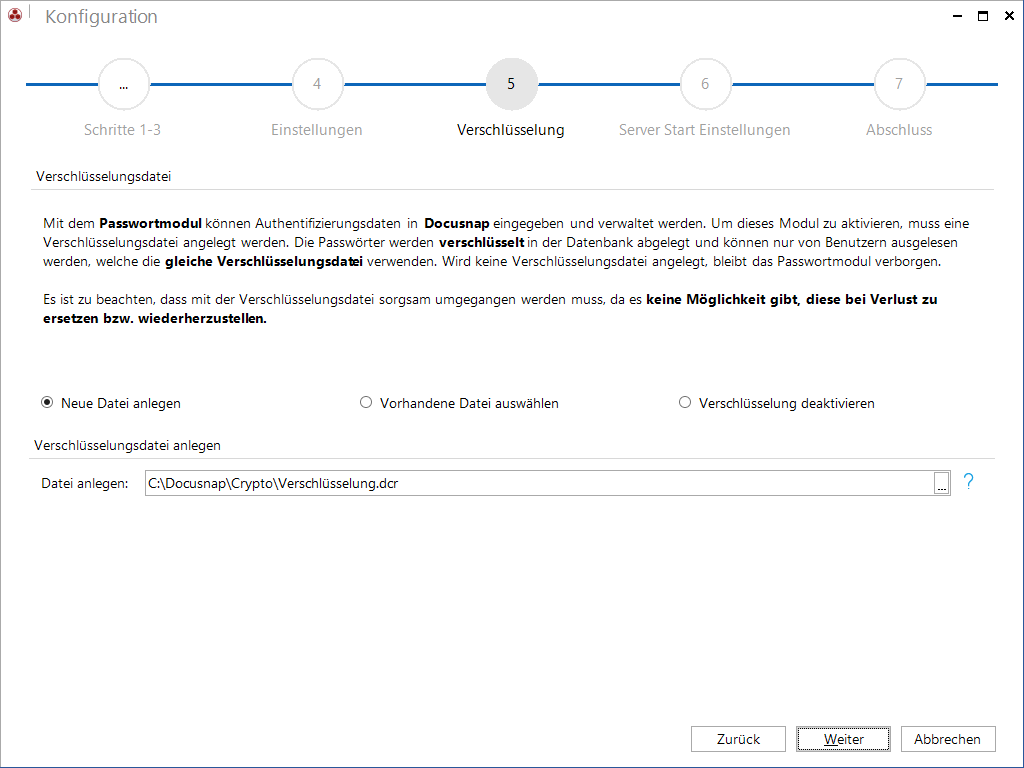Select step 5 circle in wizard
Image resolution: width=1024 pixels, height=768 pixels.
511,84
